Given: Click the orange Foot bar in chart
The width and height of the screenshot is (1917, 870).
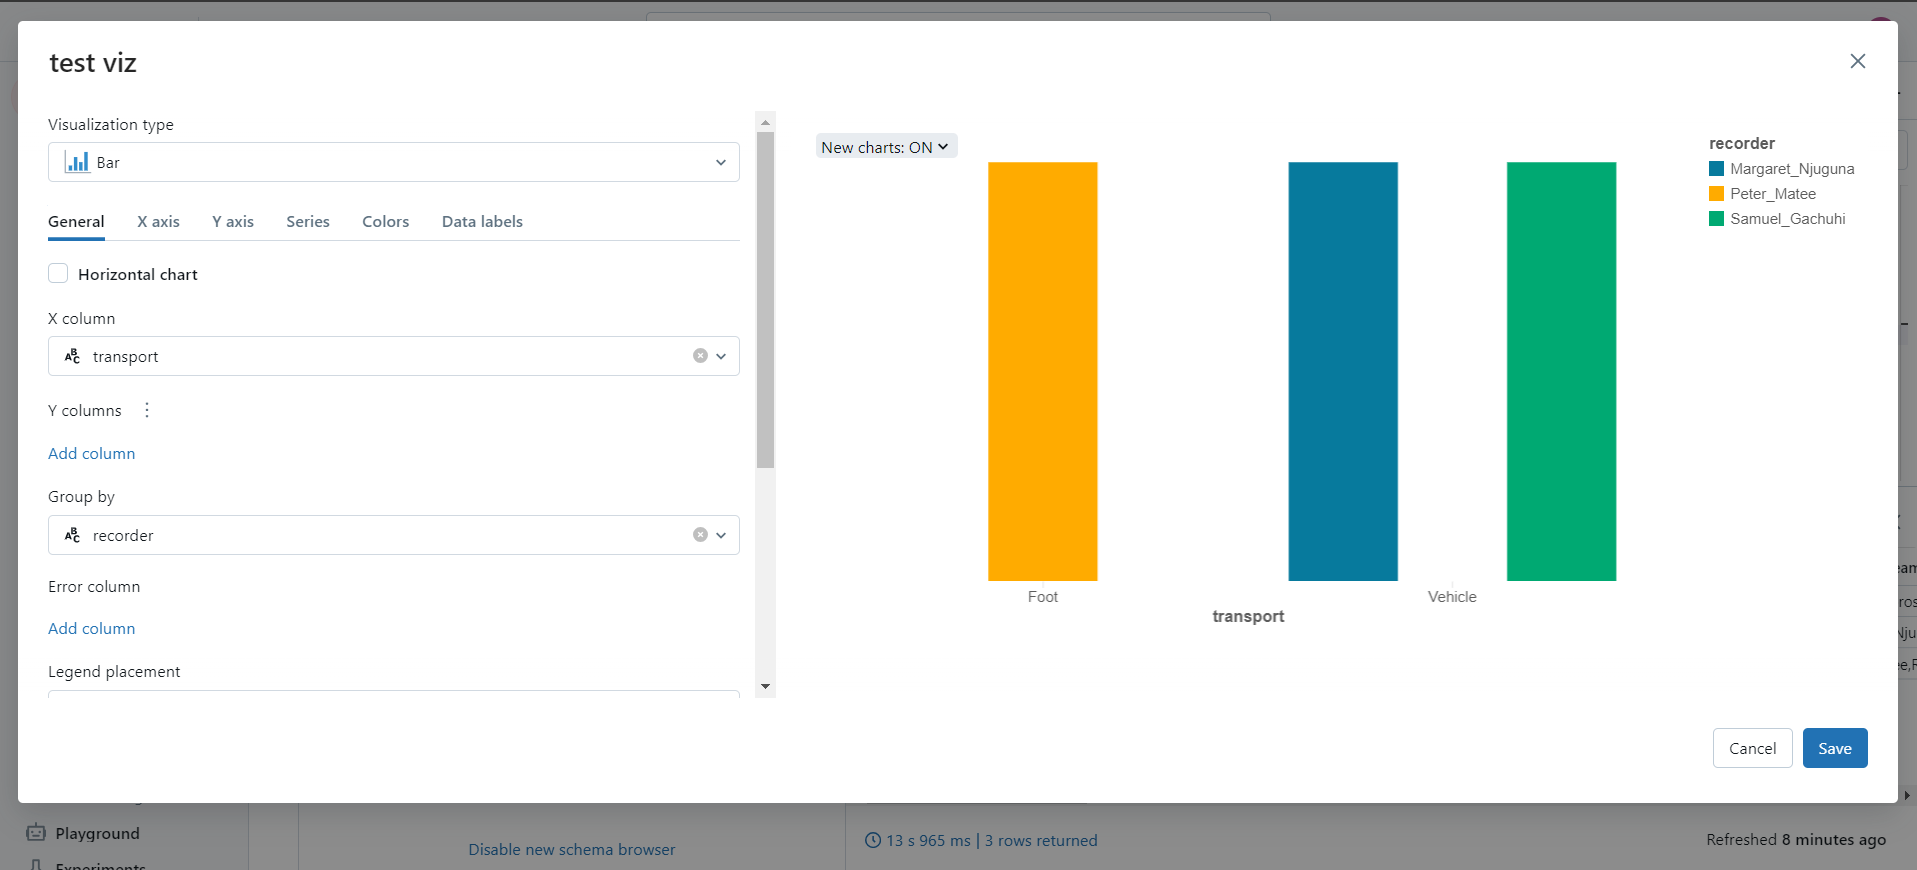Looking at the screenshot, I should [1043, 371].
